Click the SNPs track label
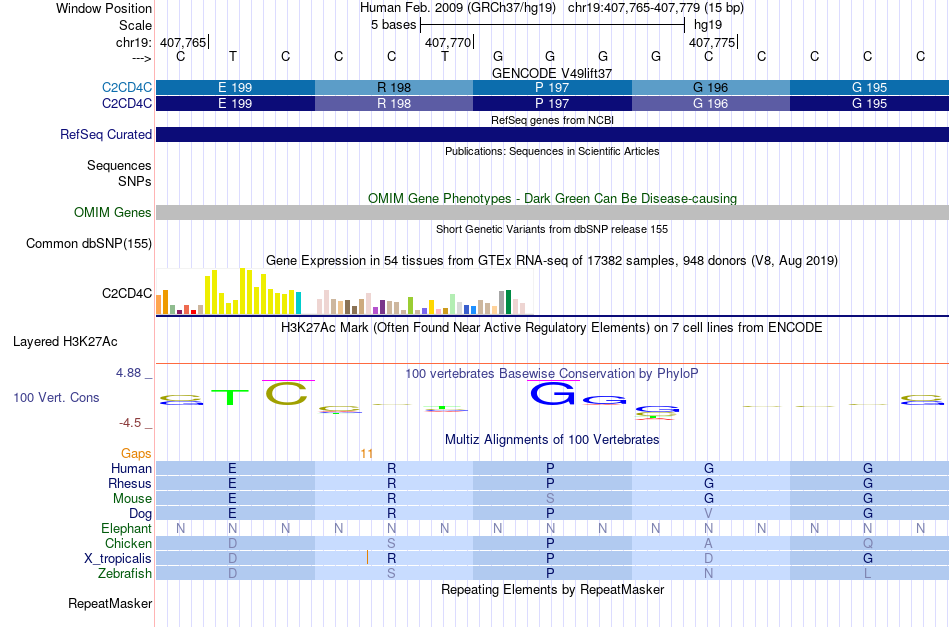 click(135, 181)
